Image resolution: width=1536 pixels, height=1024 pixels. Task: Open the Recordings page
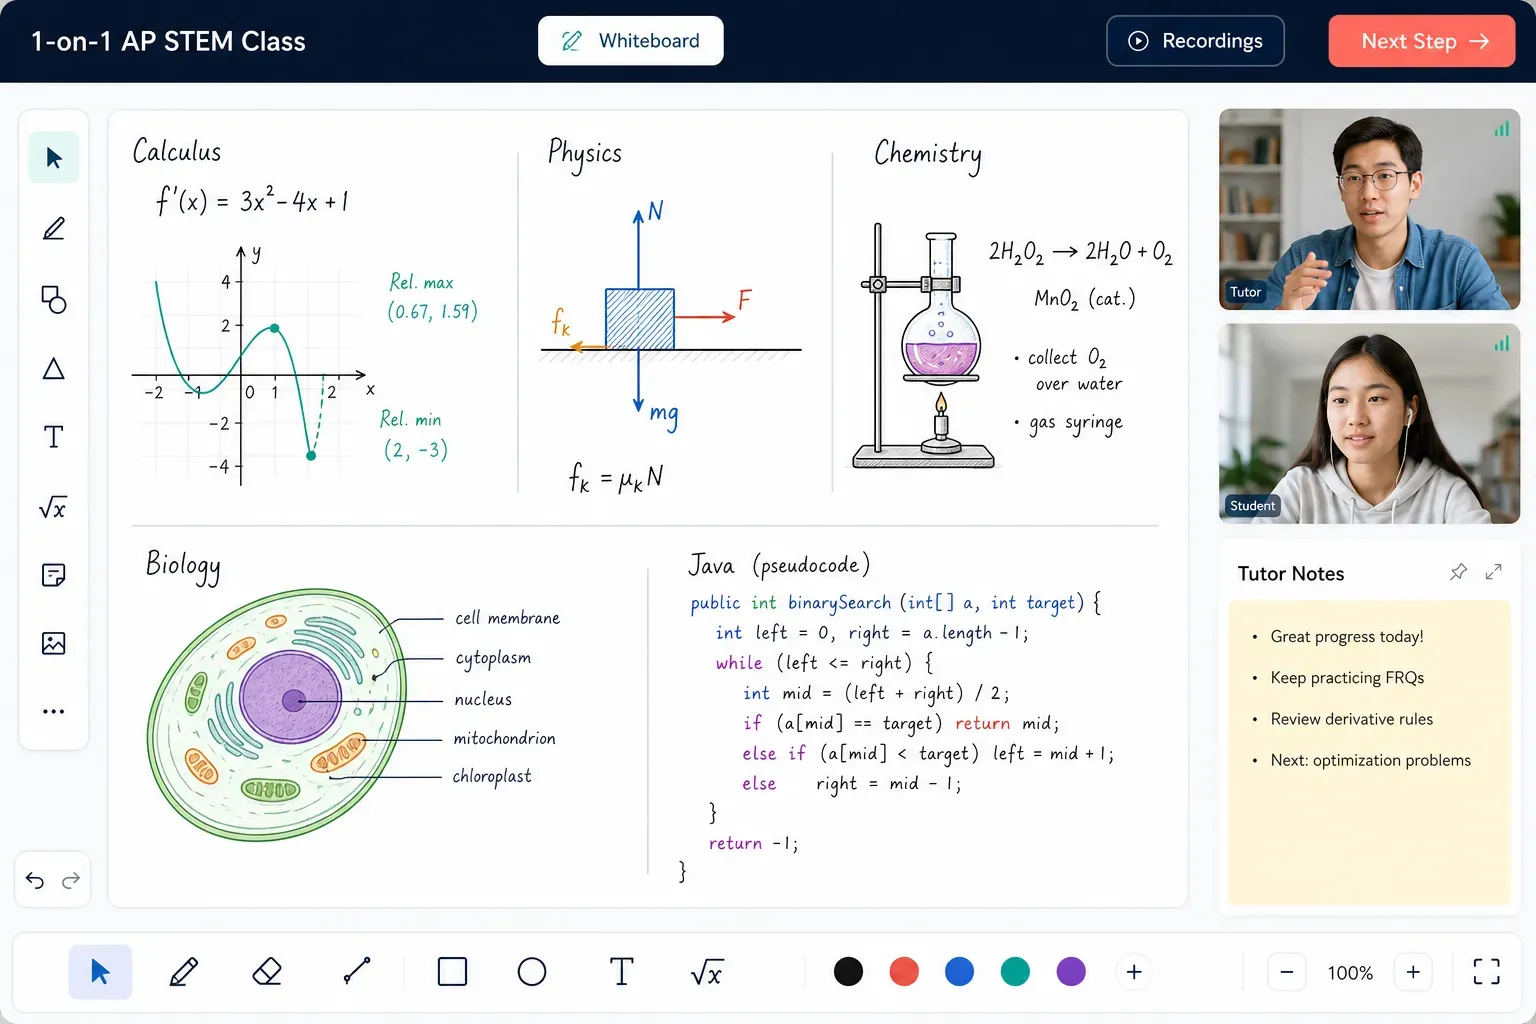point(1195,41)
